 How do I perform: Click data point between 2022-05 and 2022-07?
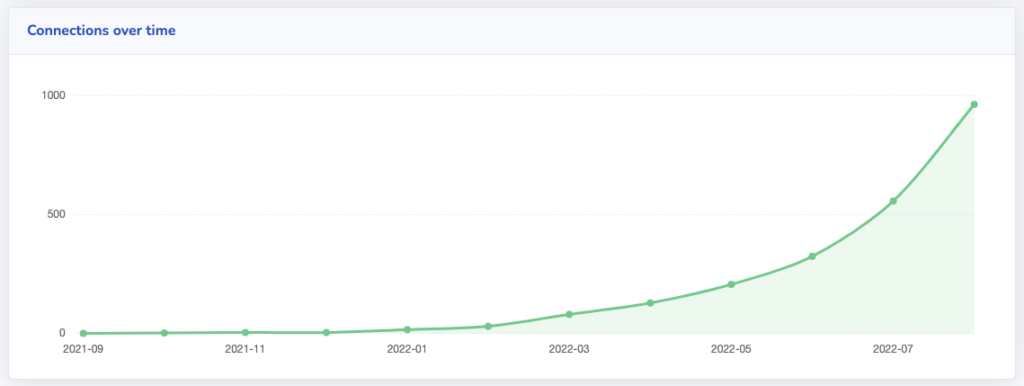812,256
